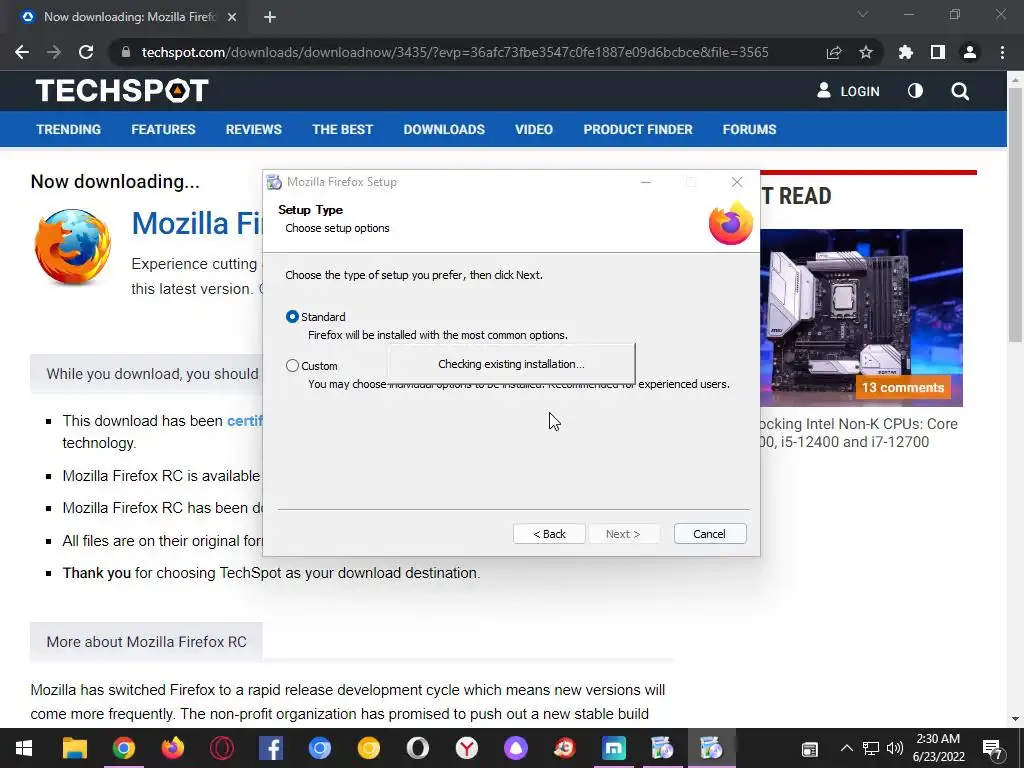
Task: Open the FORUMS nav item
Action: coord(749,129)
